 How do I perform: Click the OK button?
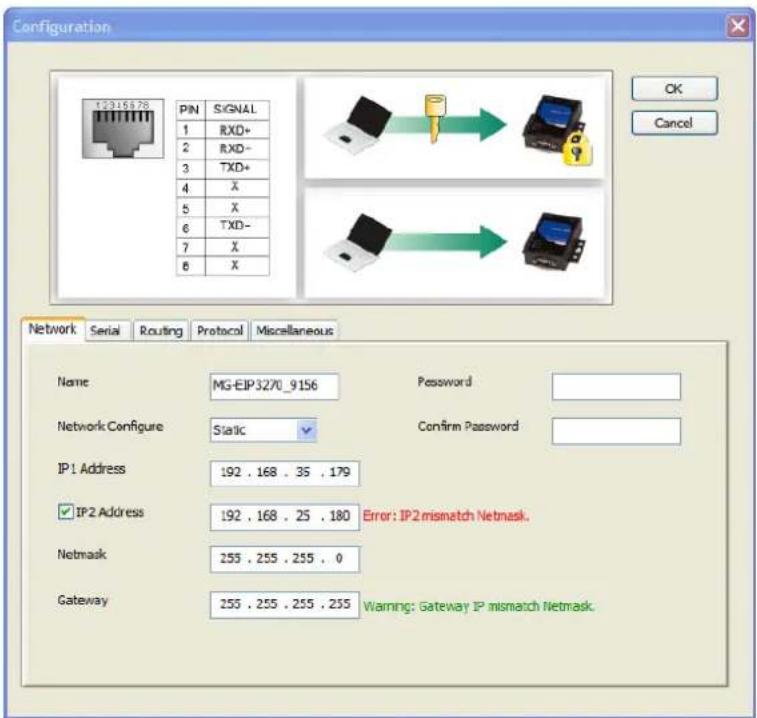click(674, 89)
